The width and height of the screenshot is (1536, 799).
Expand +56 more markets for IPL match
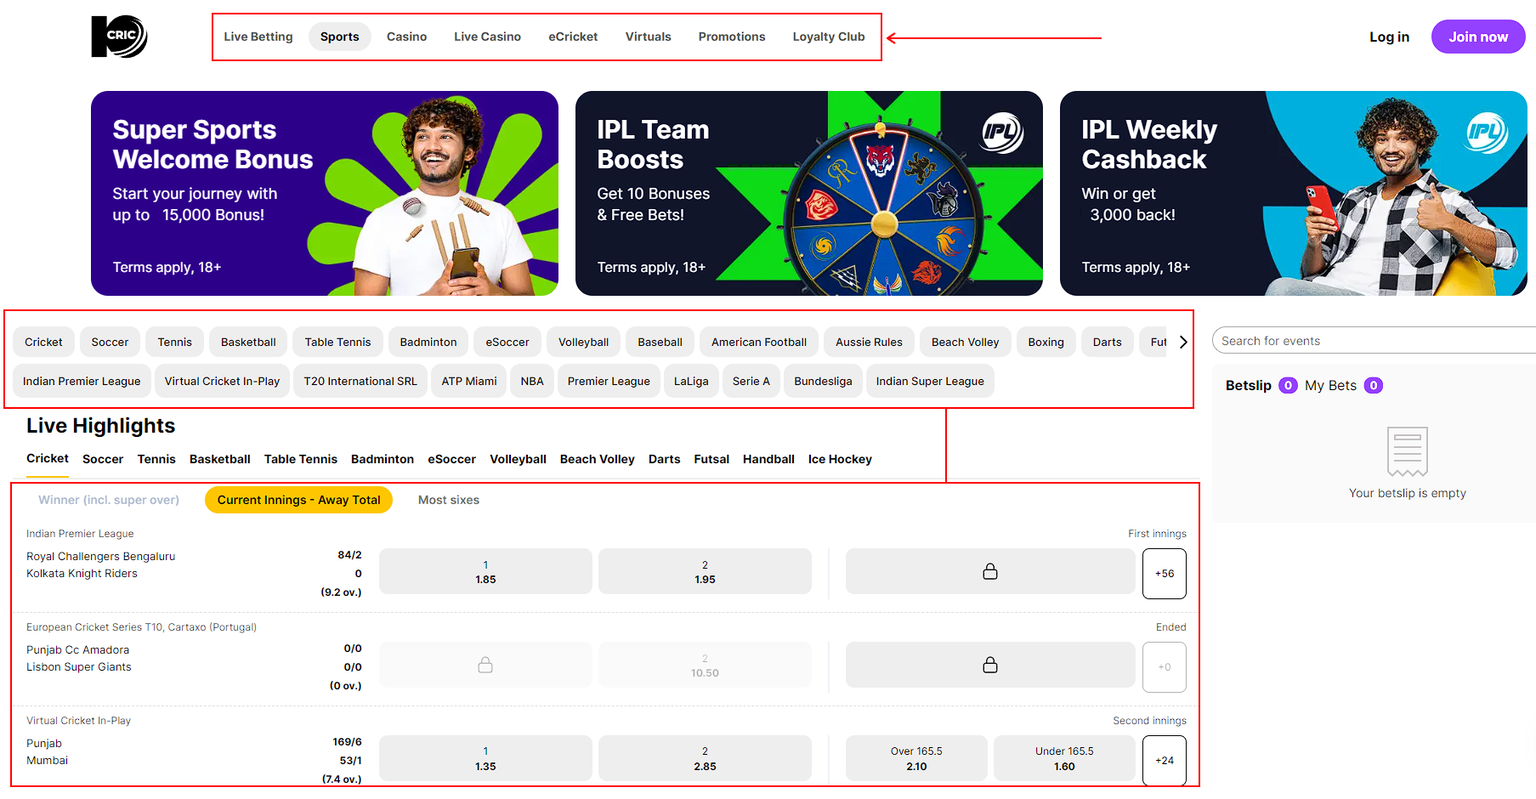[1164, 574]
